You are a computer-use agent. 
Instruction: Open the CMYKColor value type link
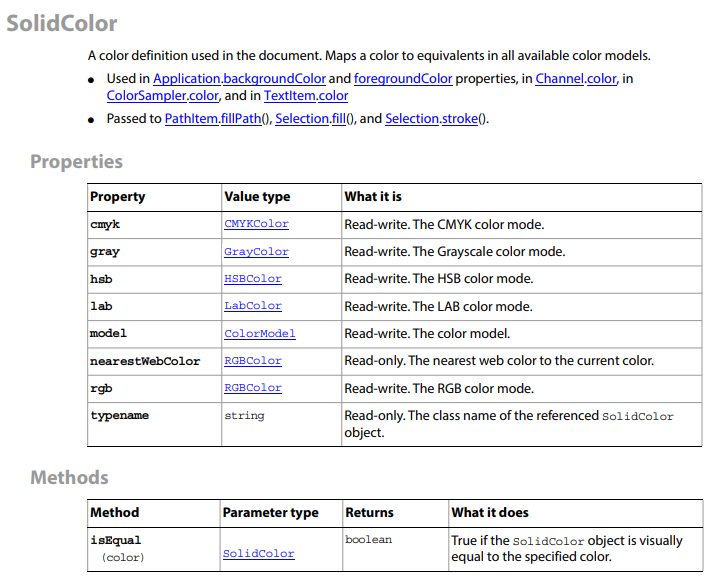tap(256, 224)
